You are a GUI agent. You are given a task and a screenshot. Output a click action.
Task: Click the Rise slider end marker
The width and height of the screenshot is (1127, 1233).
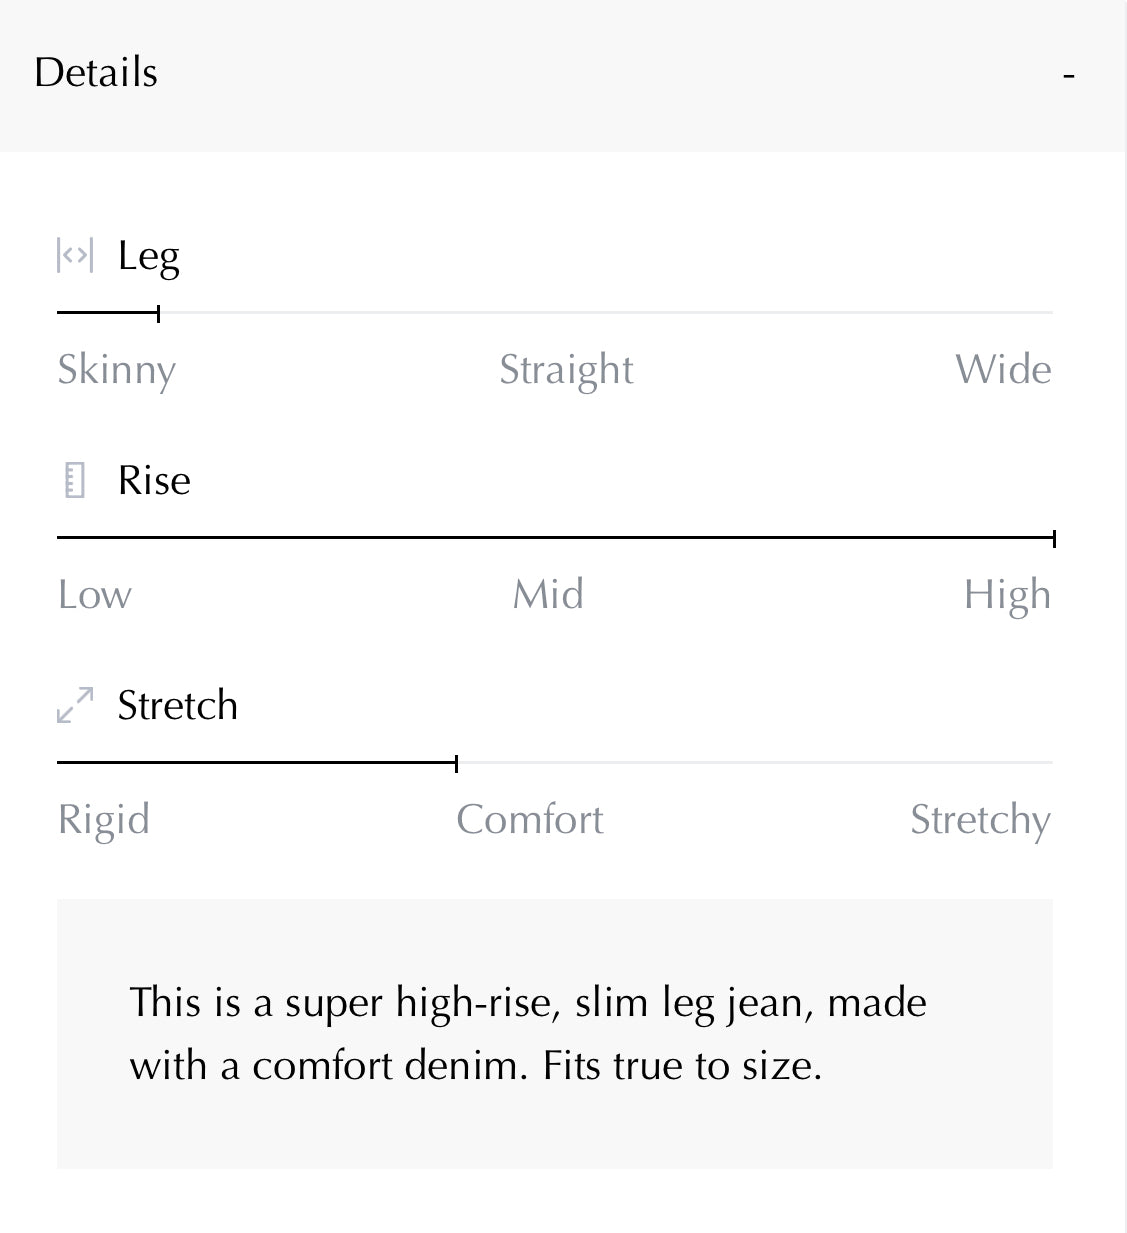(1054, 538)
